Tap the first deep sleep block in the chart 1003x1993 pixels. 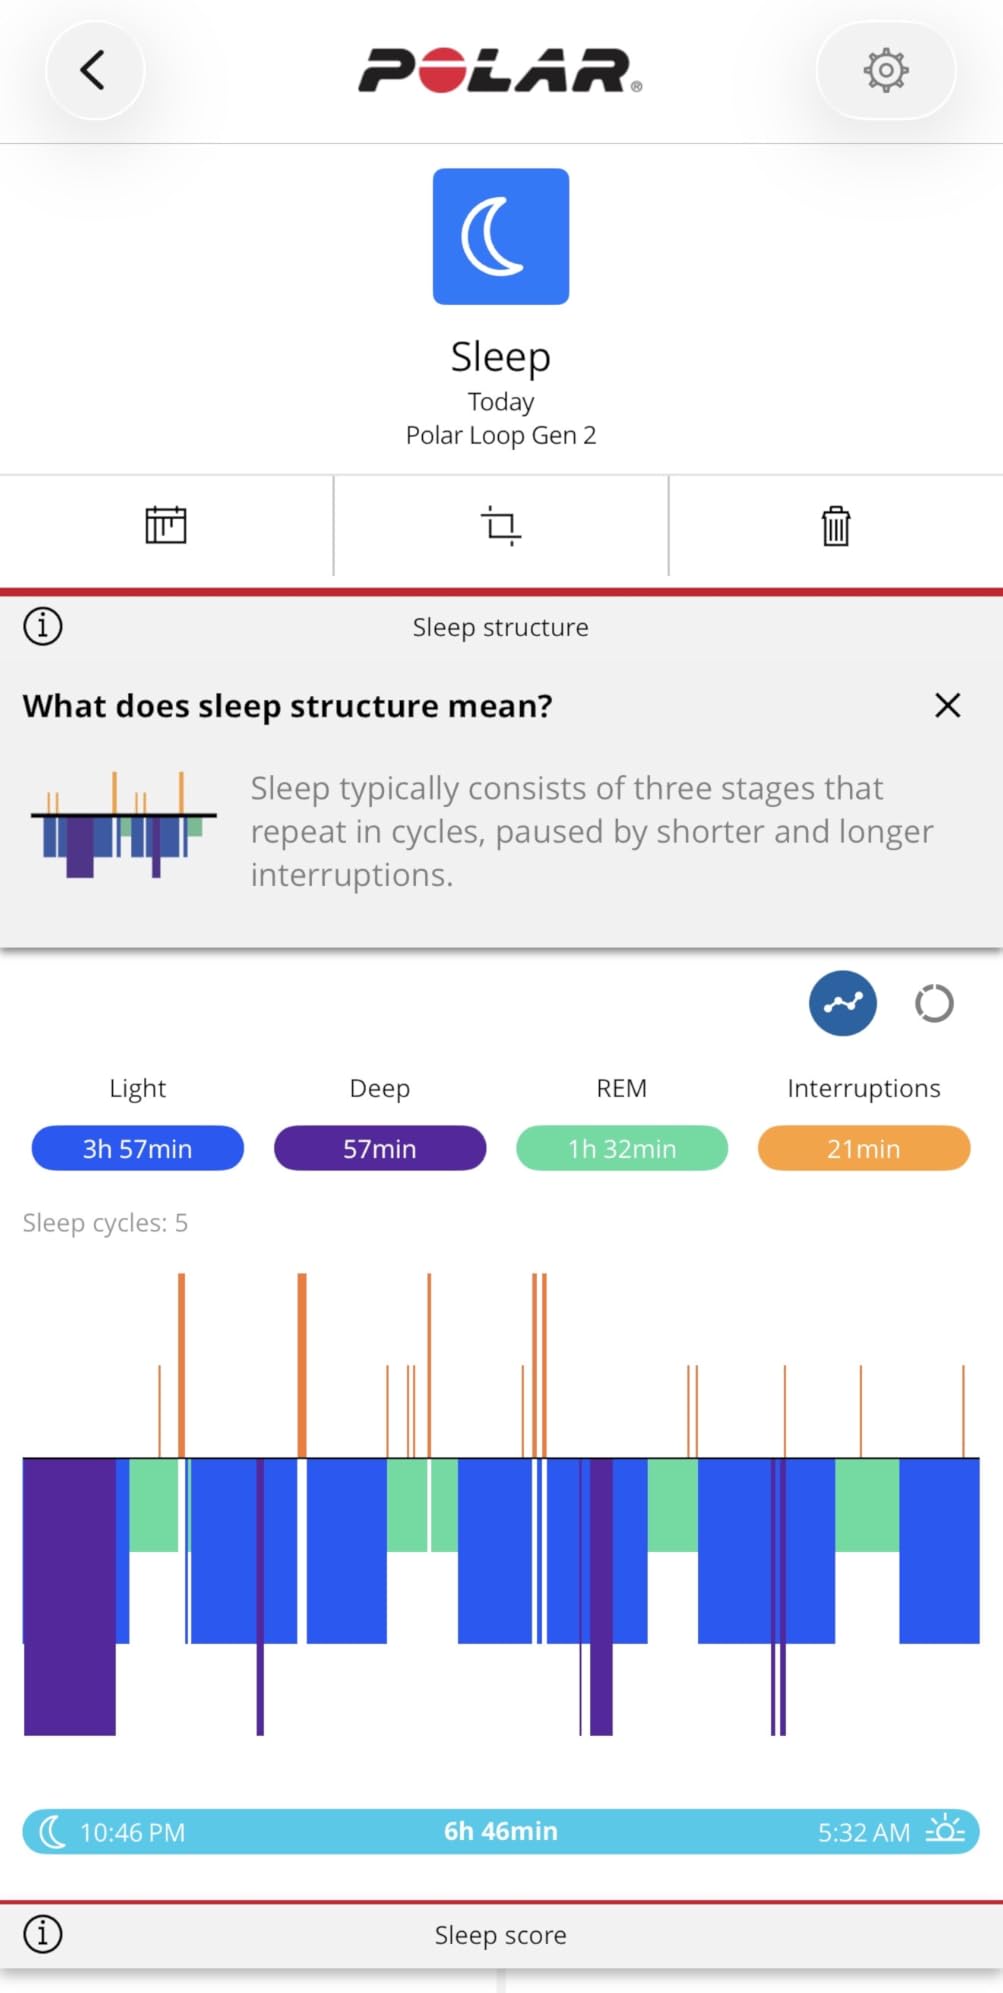tap(70, 1597)
